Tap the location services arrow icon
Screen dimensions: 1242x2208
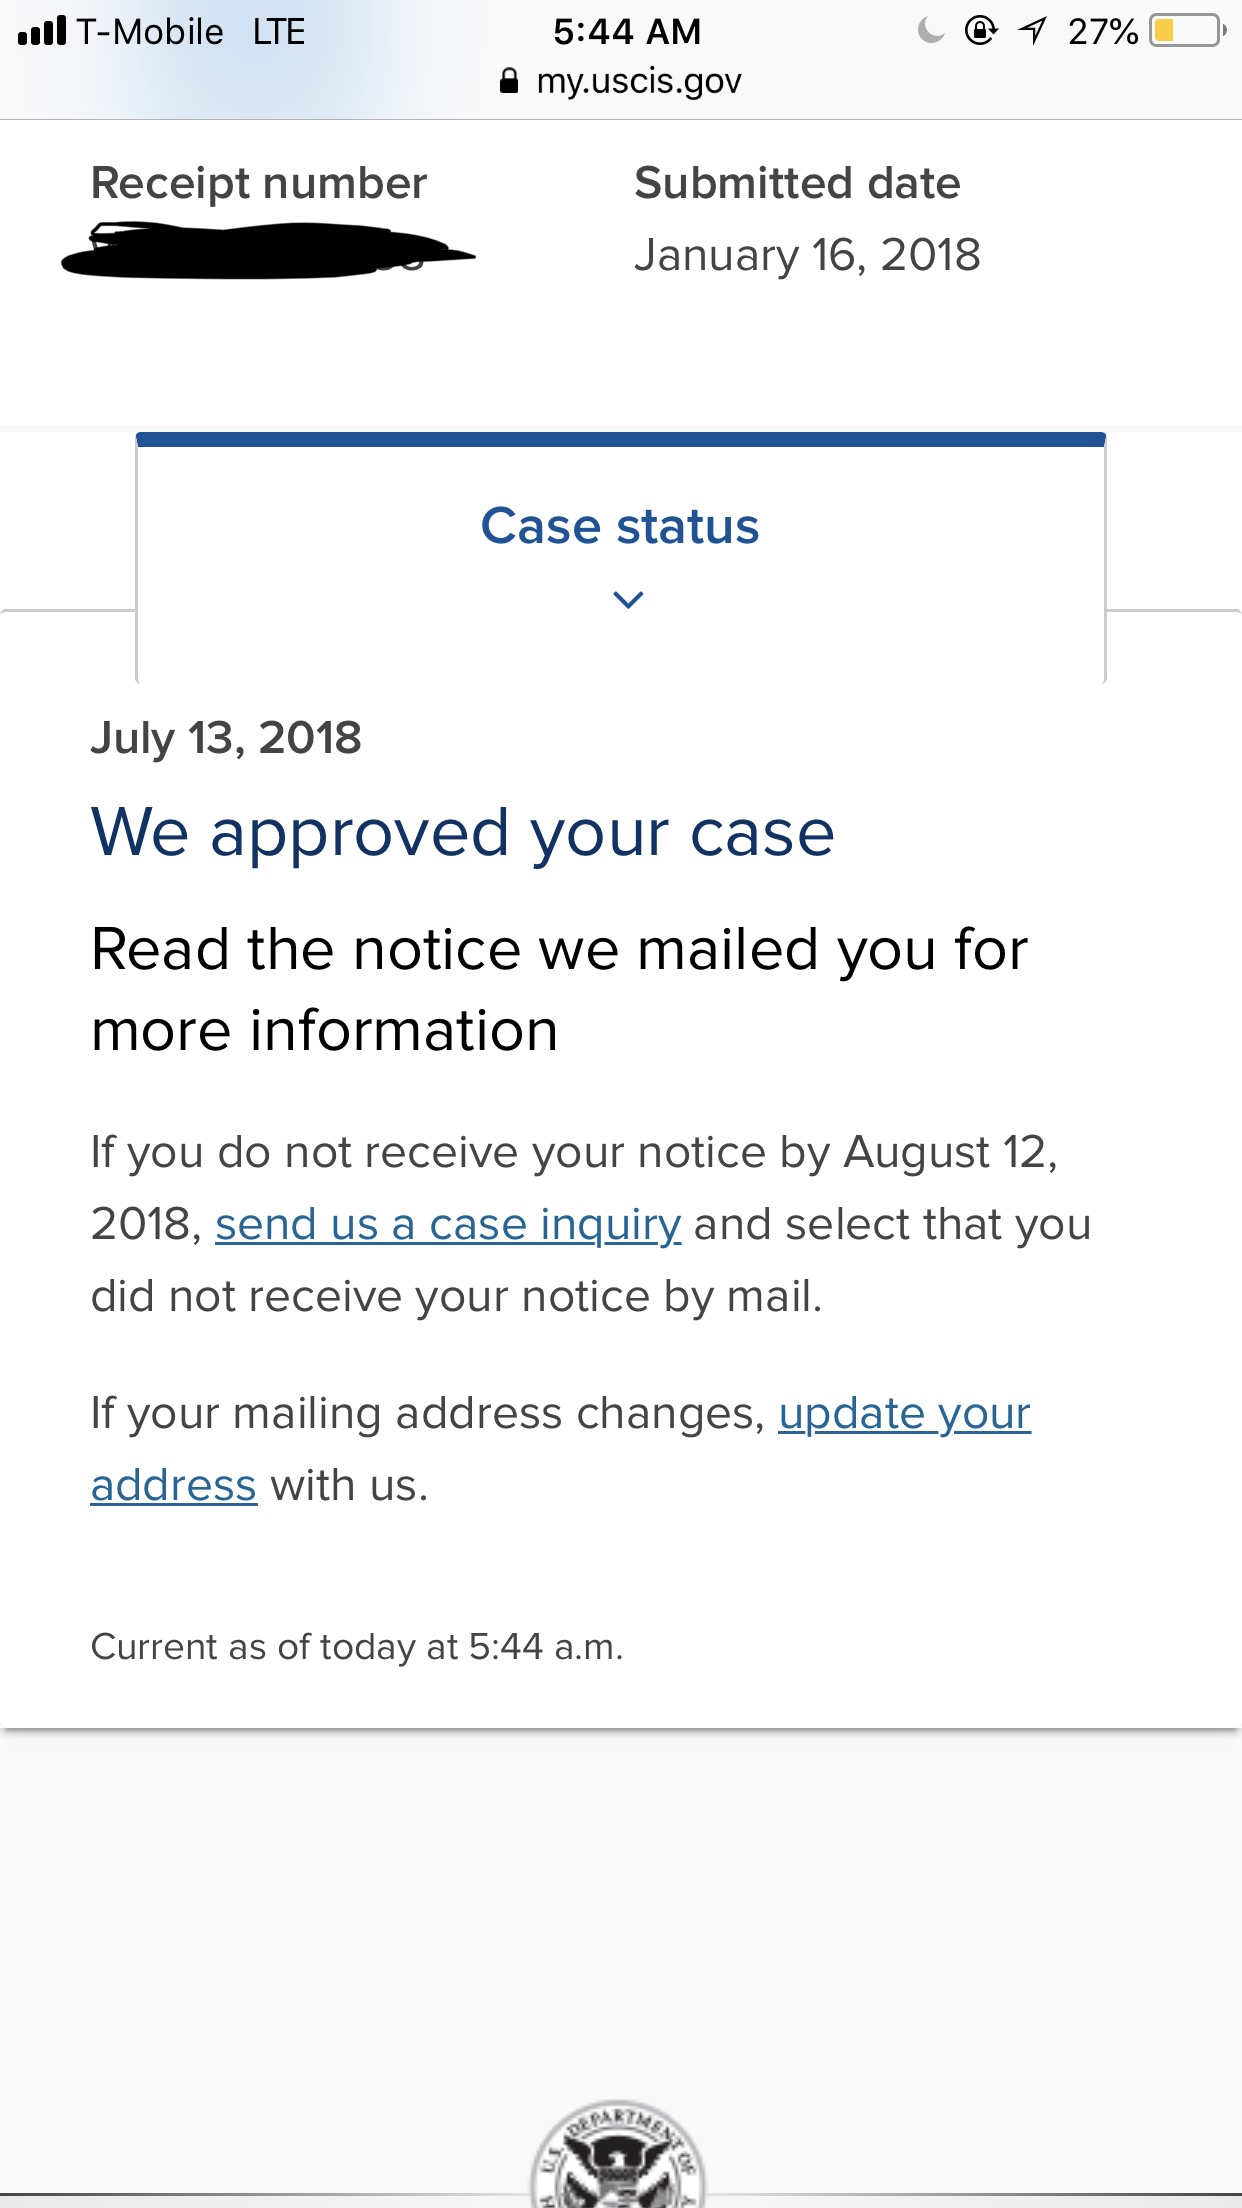pyautogui.click(x=1033, y=31)
